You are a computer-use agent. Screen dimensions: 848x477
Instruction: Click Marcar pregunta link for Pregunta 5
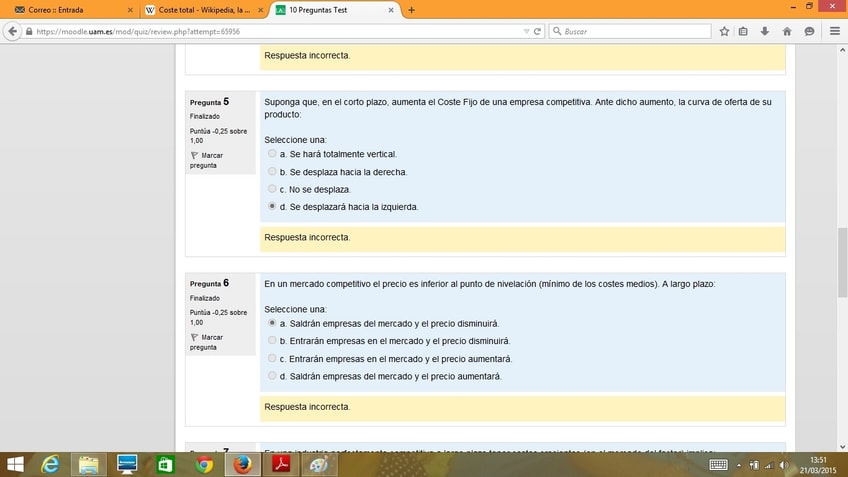(206, 160)
